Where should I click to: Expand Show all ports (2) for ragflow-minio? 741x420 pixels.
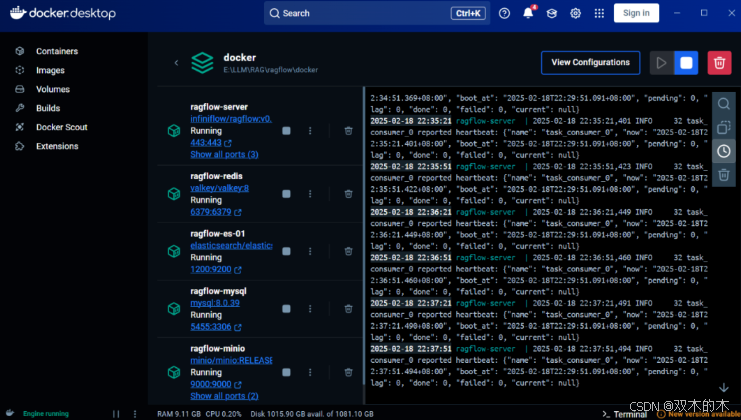[224, 396]
